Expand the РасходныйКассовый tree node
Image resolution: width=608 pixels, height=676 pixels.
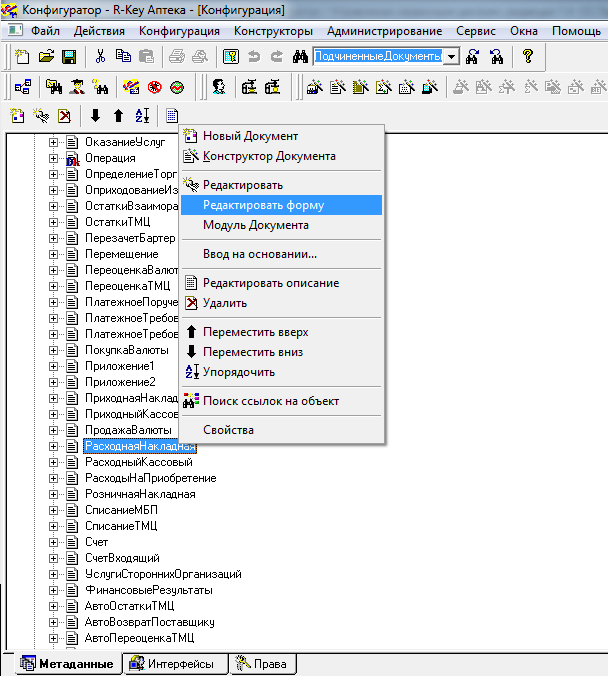pyautogui.click(x=54, y=462)
